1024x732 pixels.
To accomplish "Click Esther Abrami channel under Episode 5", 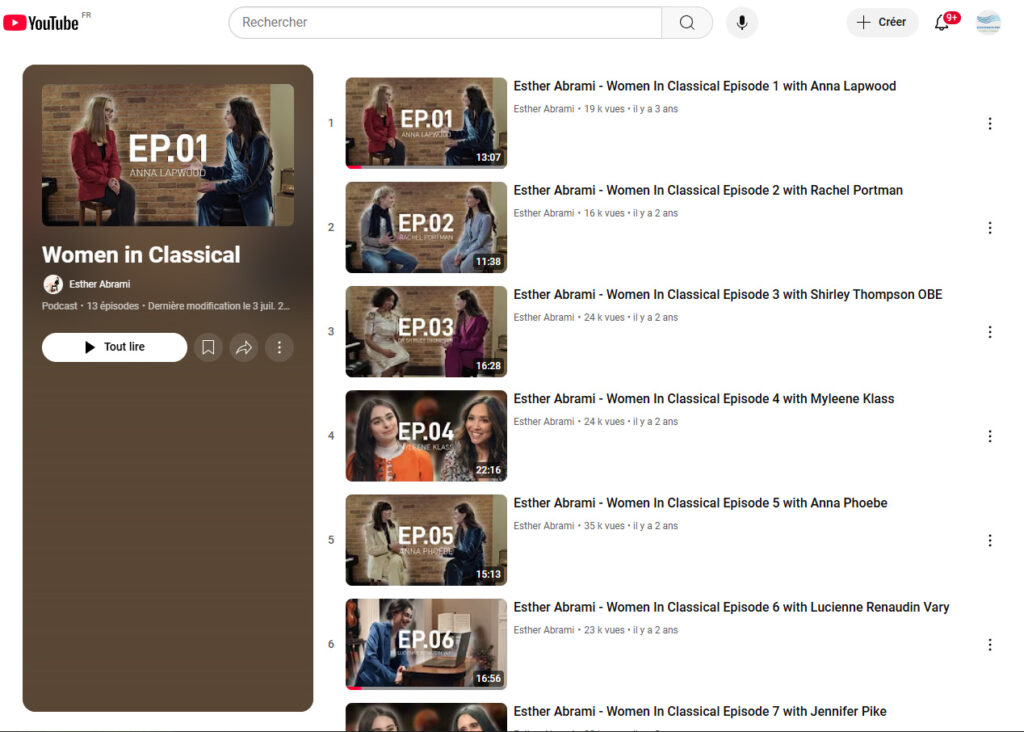I will (543, 526).
